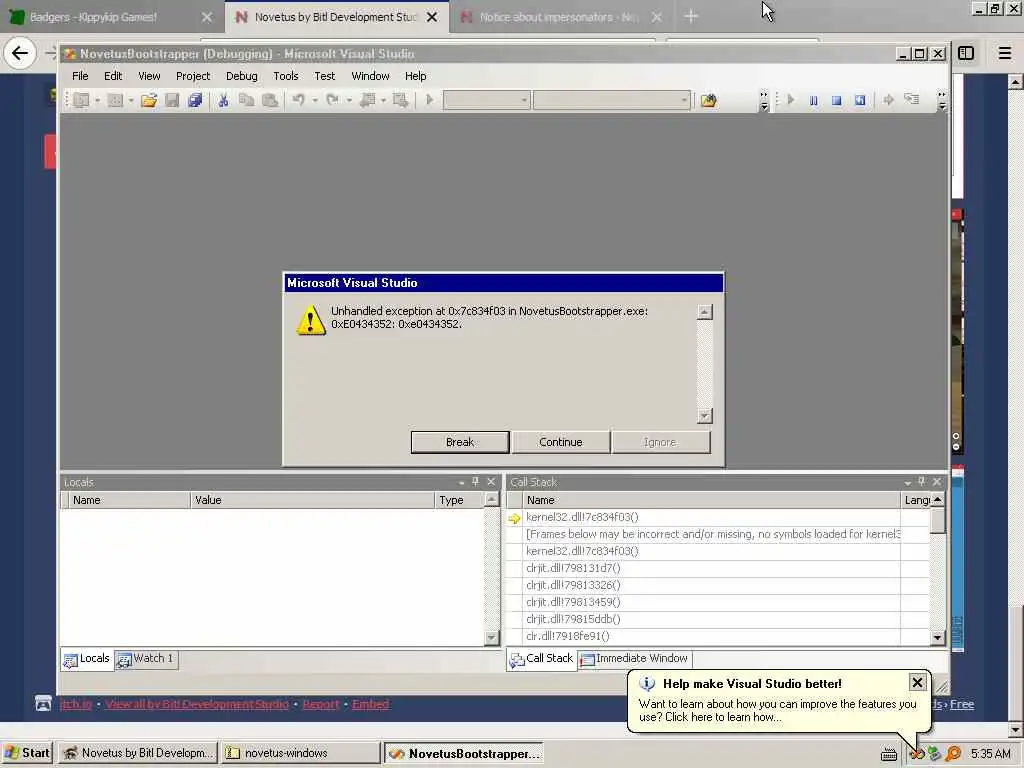Open the Project menu
The height and width of the screenshot is (768, 1024).
click(193, 76)
